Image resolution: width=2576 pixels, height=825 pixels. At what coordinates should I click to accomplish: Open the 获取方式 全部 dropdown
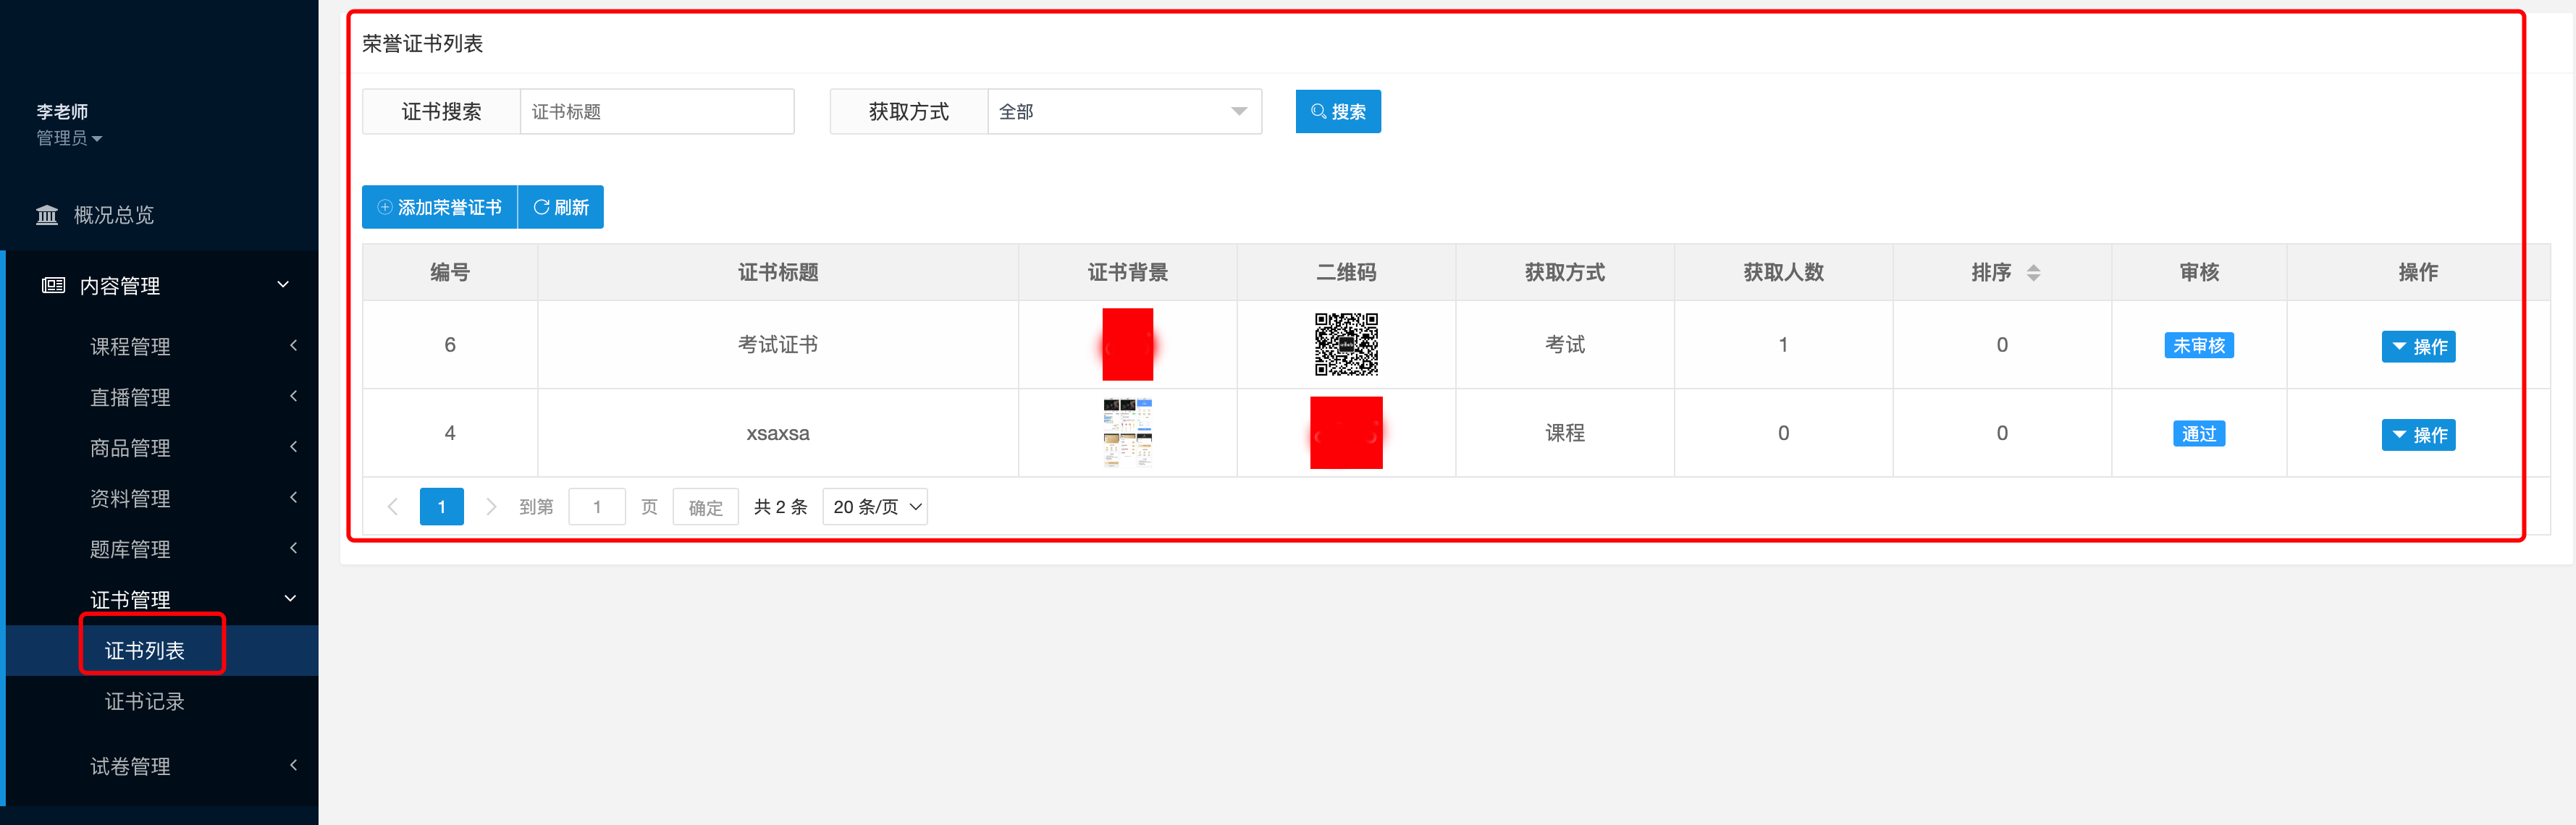pyautogui.click(x=1124, y=111)
